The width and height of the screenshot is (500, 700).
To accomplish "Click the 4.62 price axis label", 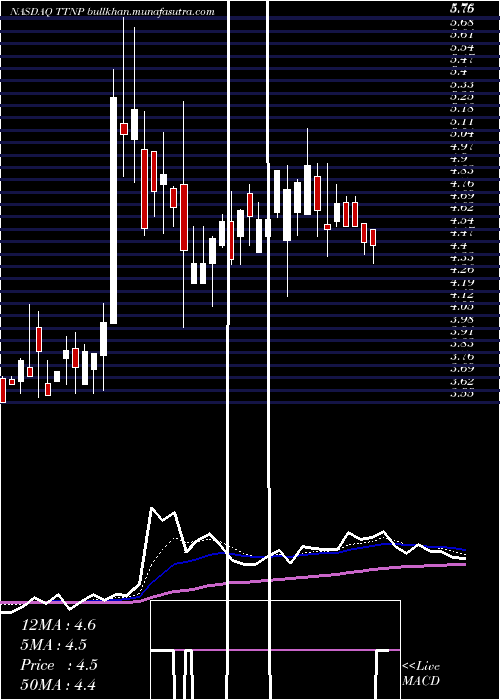I will point(462,208).
